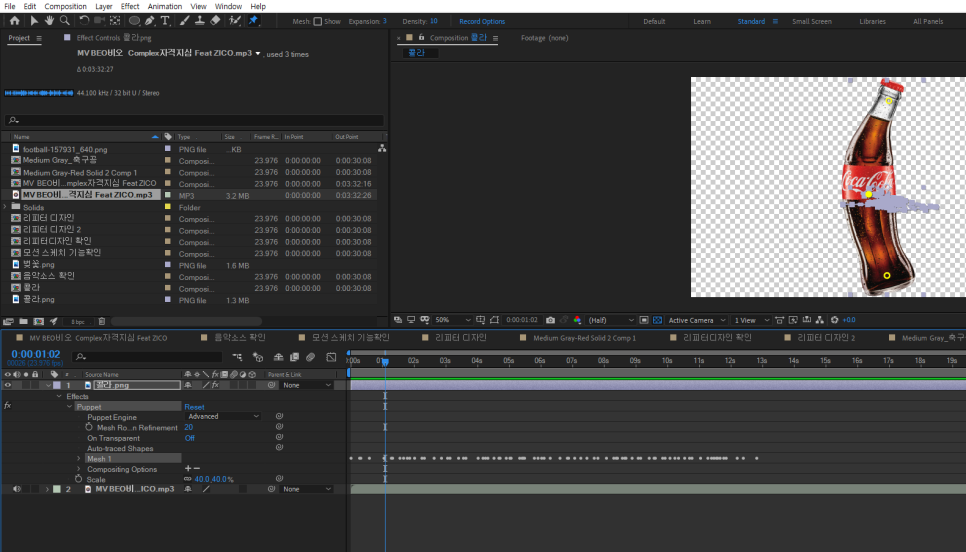Expand the MV BEO mp3 layer
Viewport: 966px width, 552px height.
coord(47,489)
